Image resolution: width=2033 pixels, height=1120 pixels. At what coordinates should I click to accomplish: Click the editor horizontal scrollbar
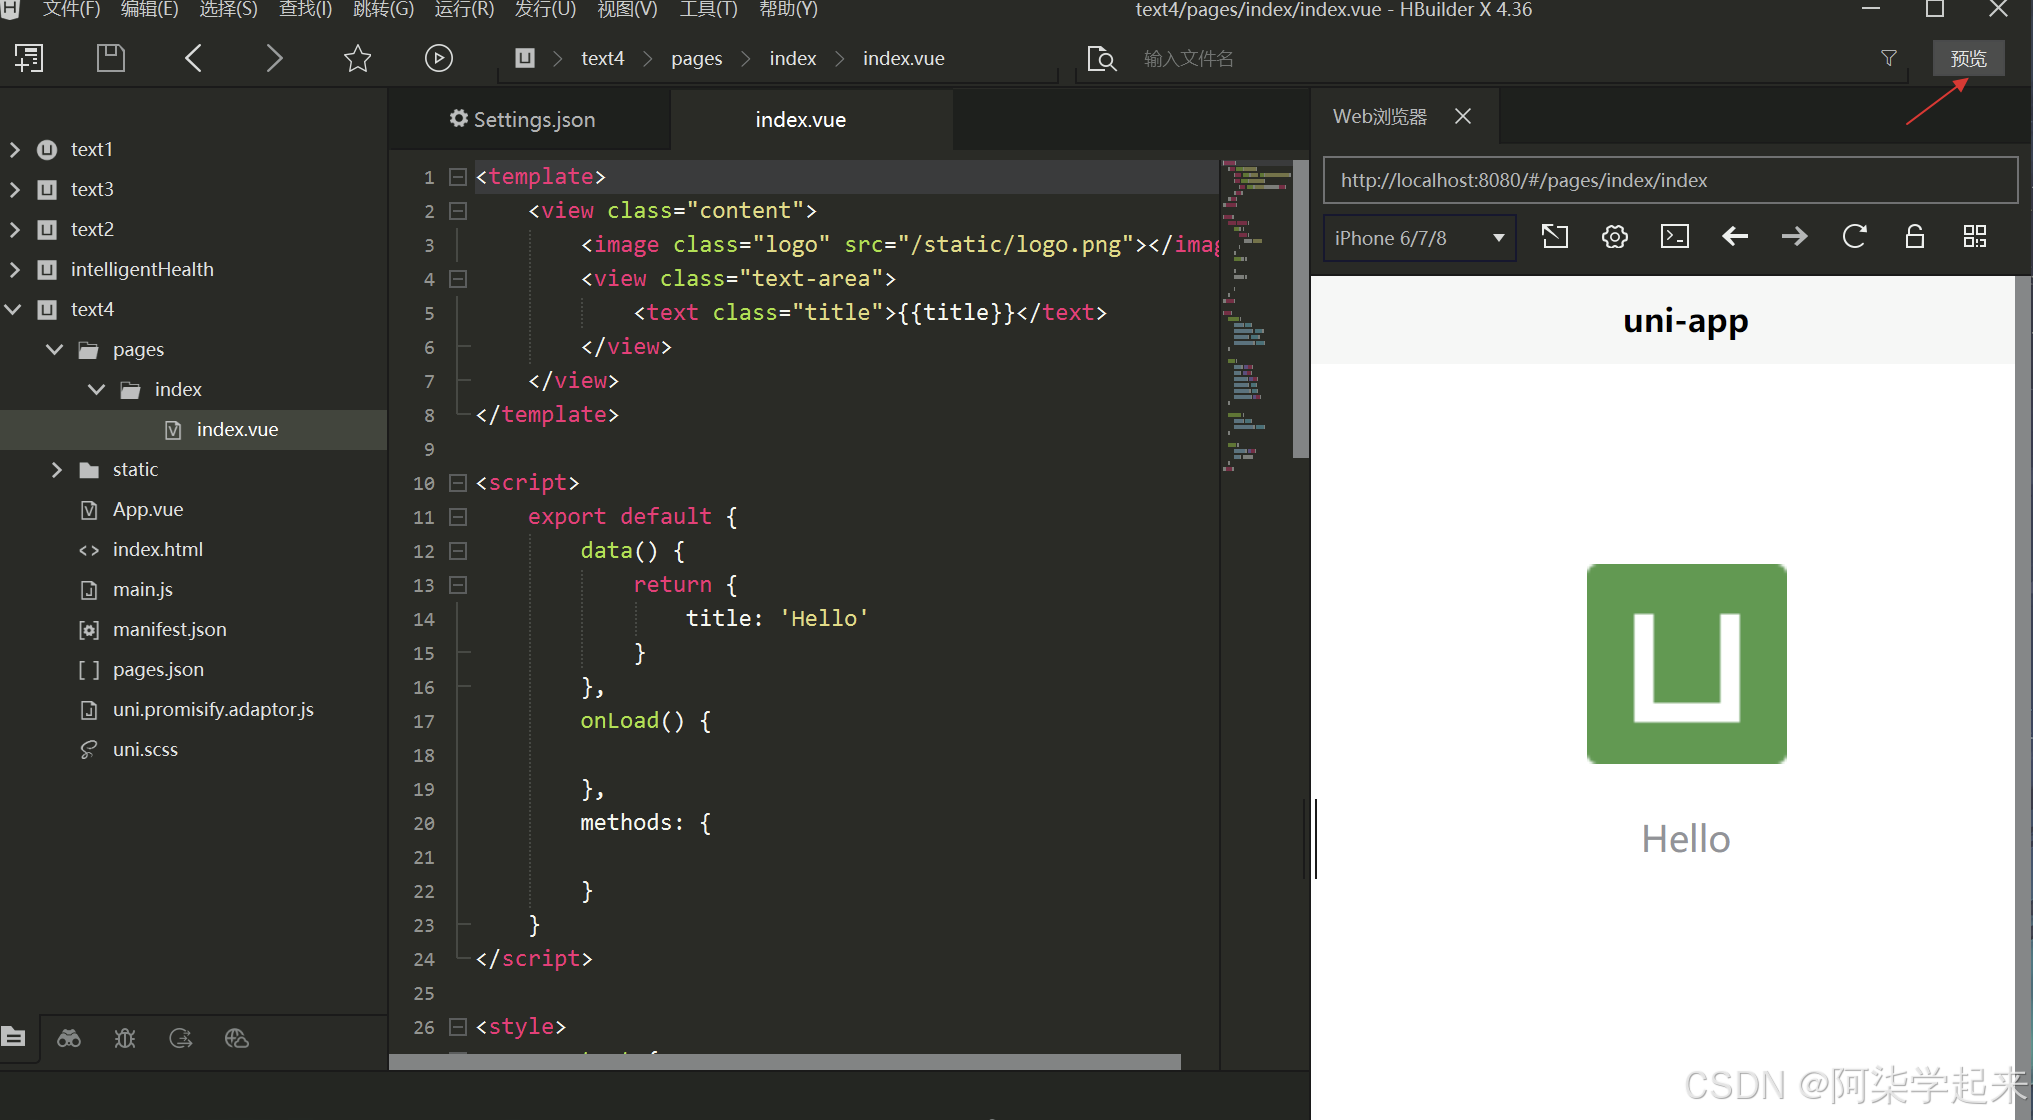point(785,1062)
